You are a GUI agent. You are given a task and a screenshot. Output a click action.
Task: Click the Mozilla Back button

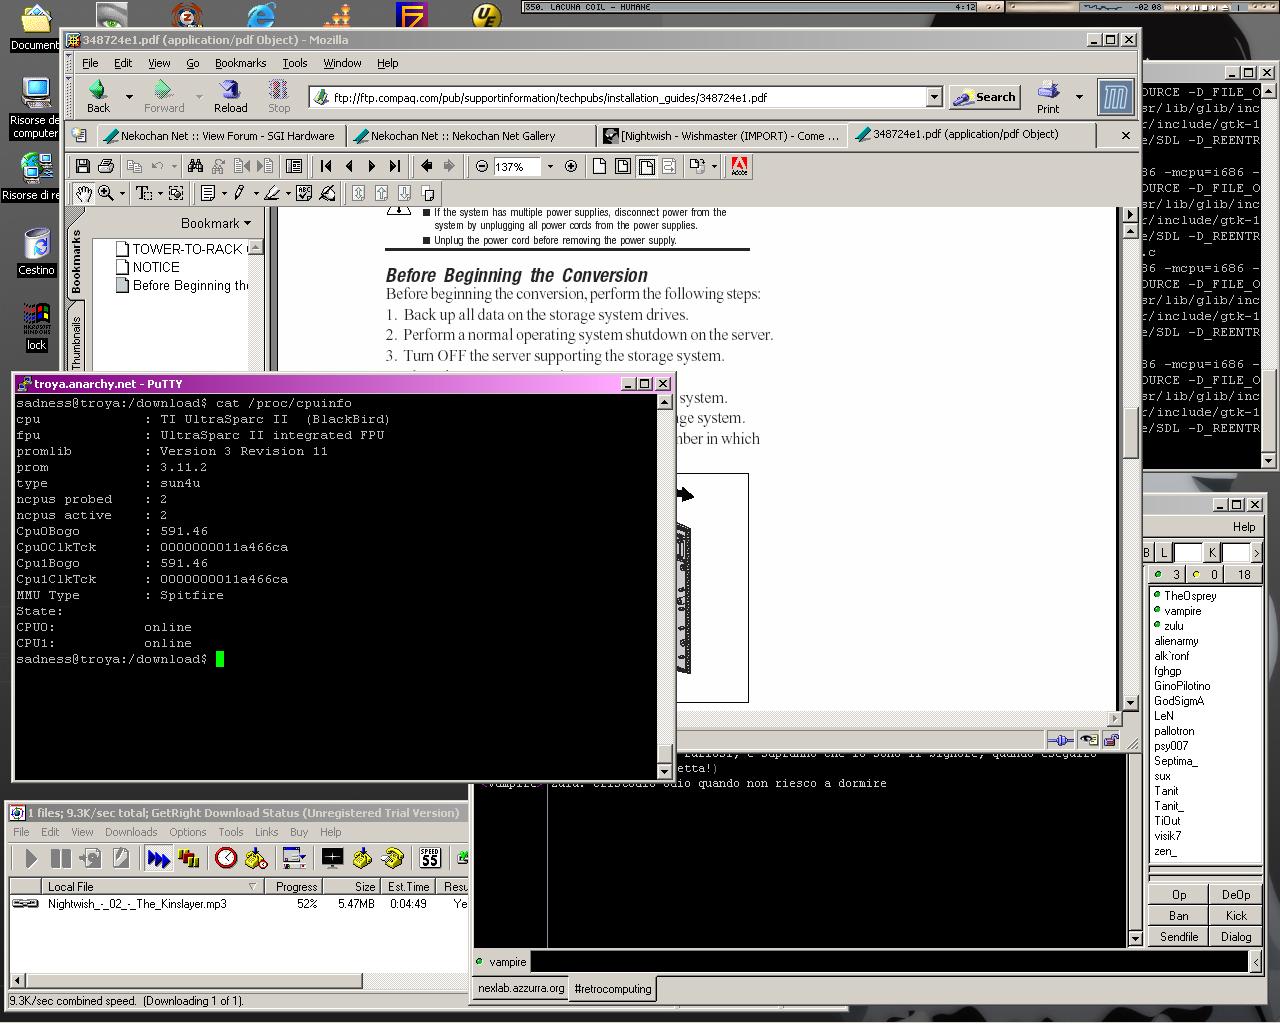click(x=98, y=96)
